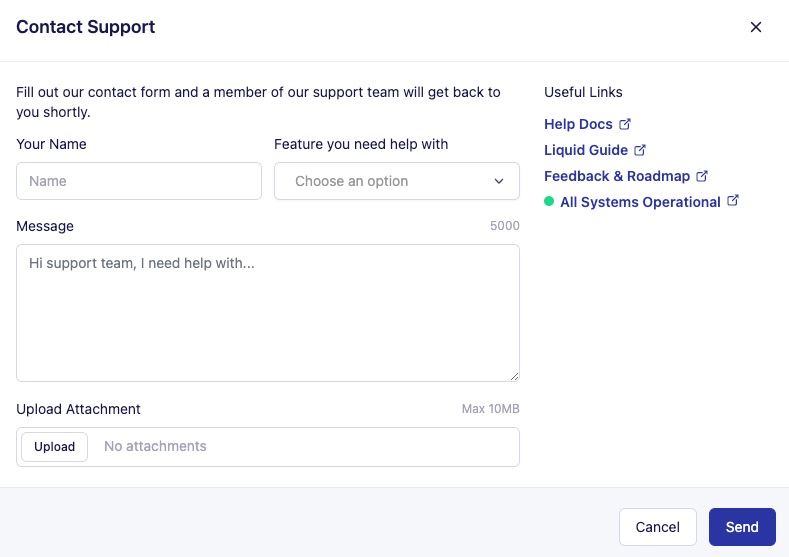Screen dimensions: 789x557
Task: Visit the Feedback & Roadmap link
Action: (617, 176)
